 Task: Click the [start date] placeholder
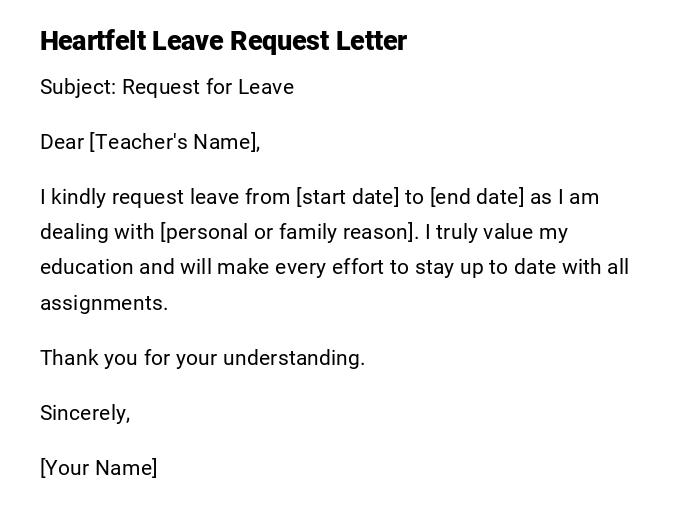click(x=347, y=197)
